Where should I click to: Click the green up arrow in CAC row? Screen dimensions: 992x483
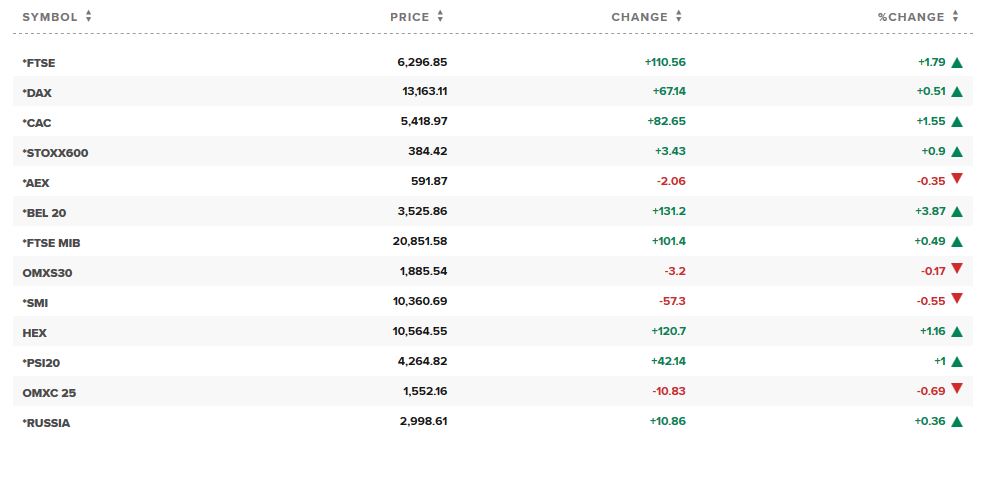957,122
